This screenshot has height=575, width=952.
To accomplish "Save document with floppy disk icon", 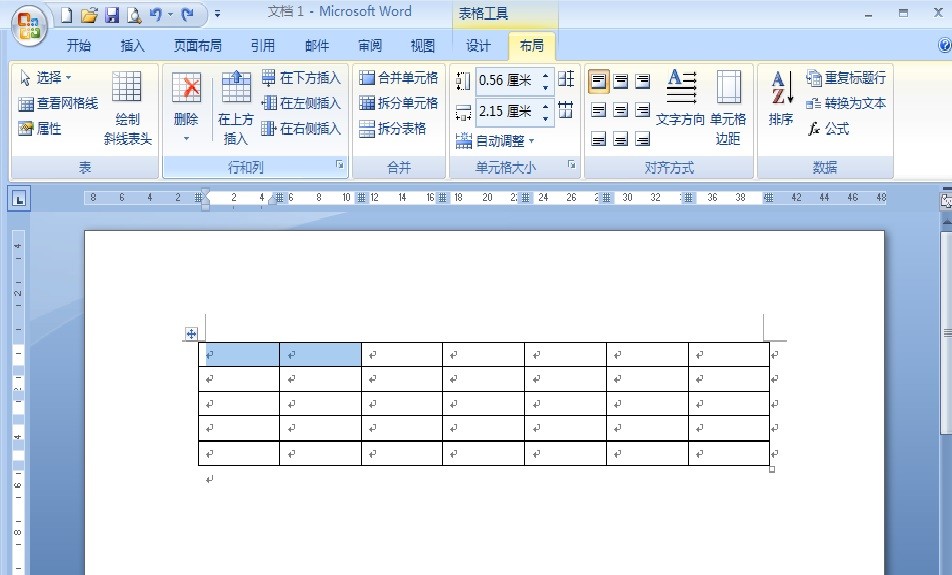I will tap(112, 15).
